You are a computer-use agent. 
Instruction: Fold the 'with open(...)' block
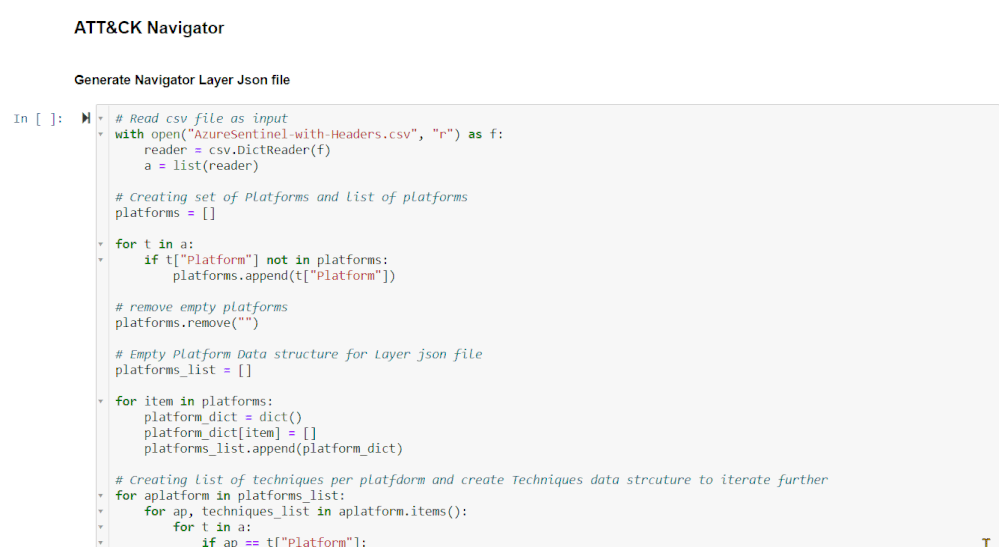(x=101, y=134)
